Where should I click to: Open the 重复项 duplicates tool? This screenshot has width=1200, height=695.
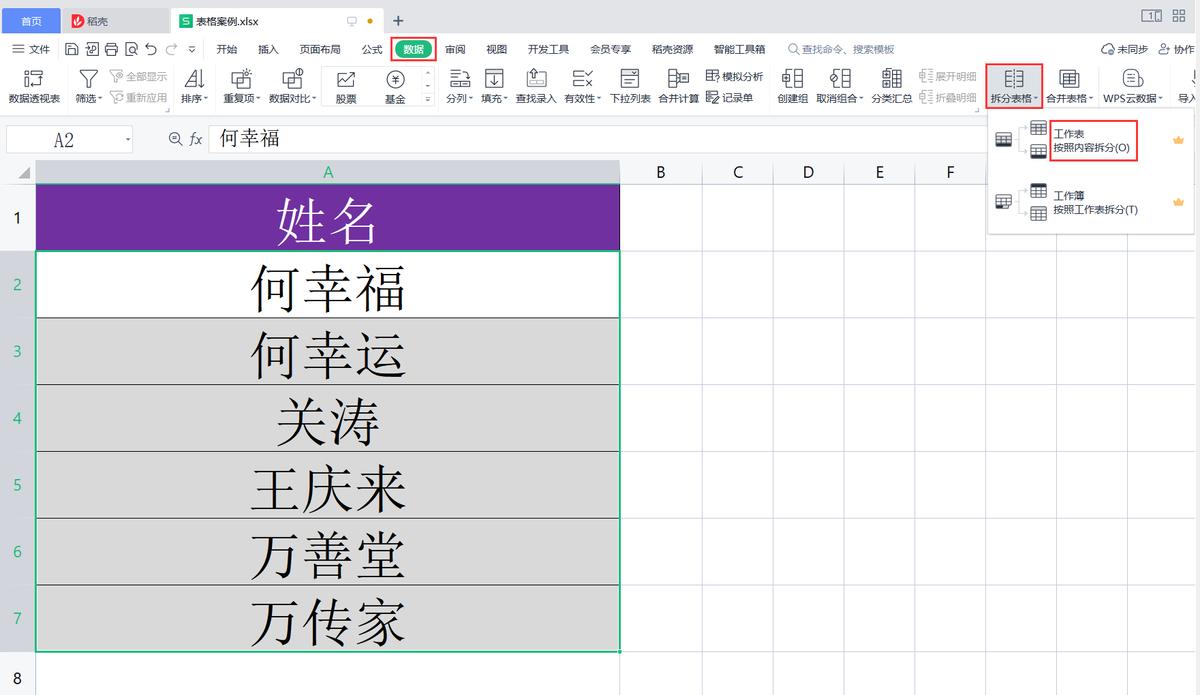tap(240, 86)
